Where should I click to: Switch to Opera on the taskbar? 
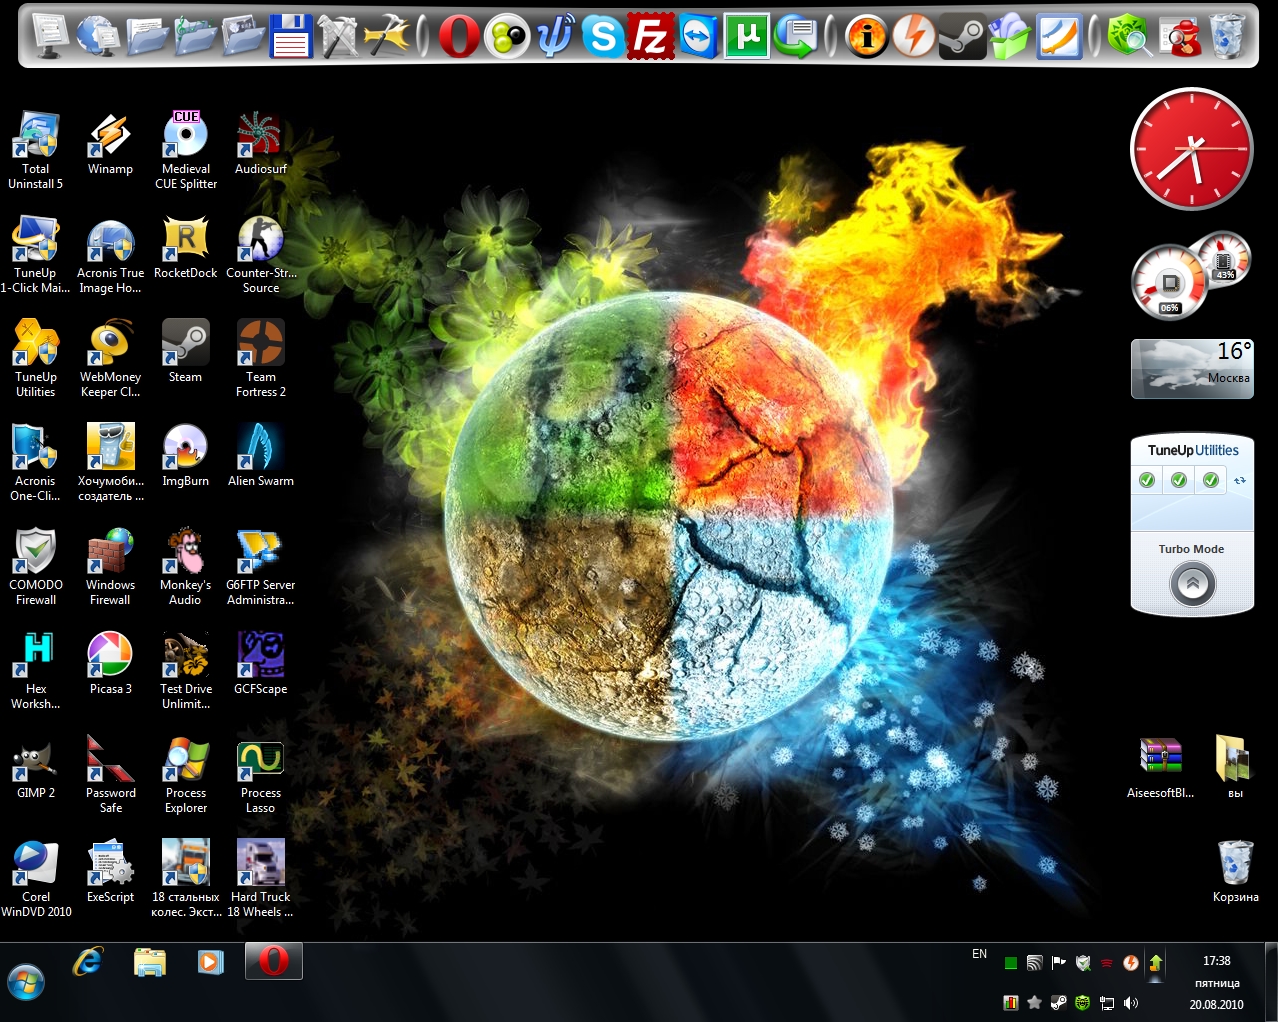(273, 962)
